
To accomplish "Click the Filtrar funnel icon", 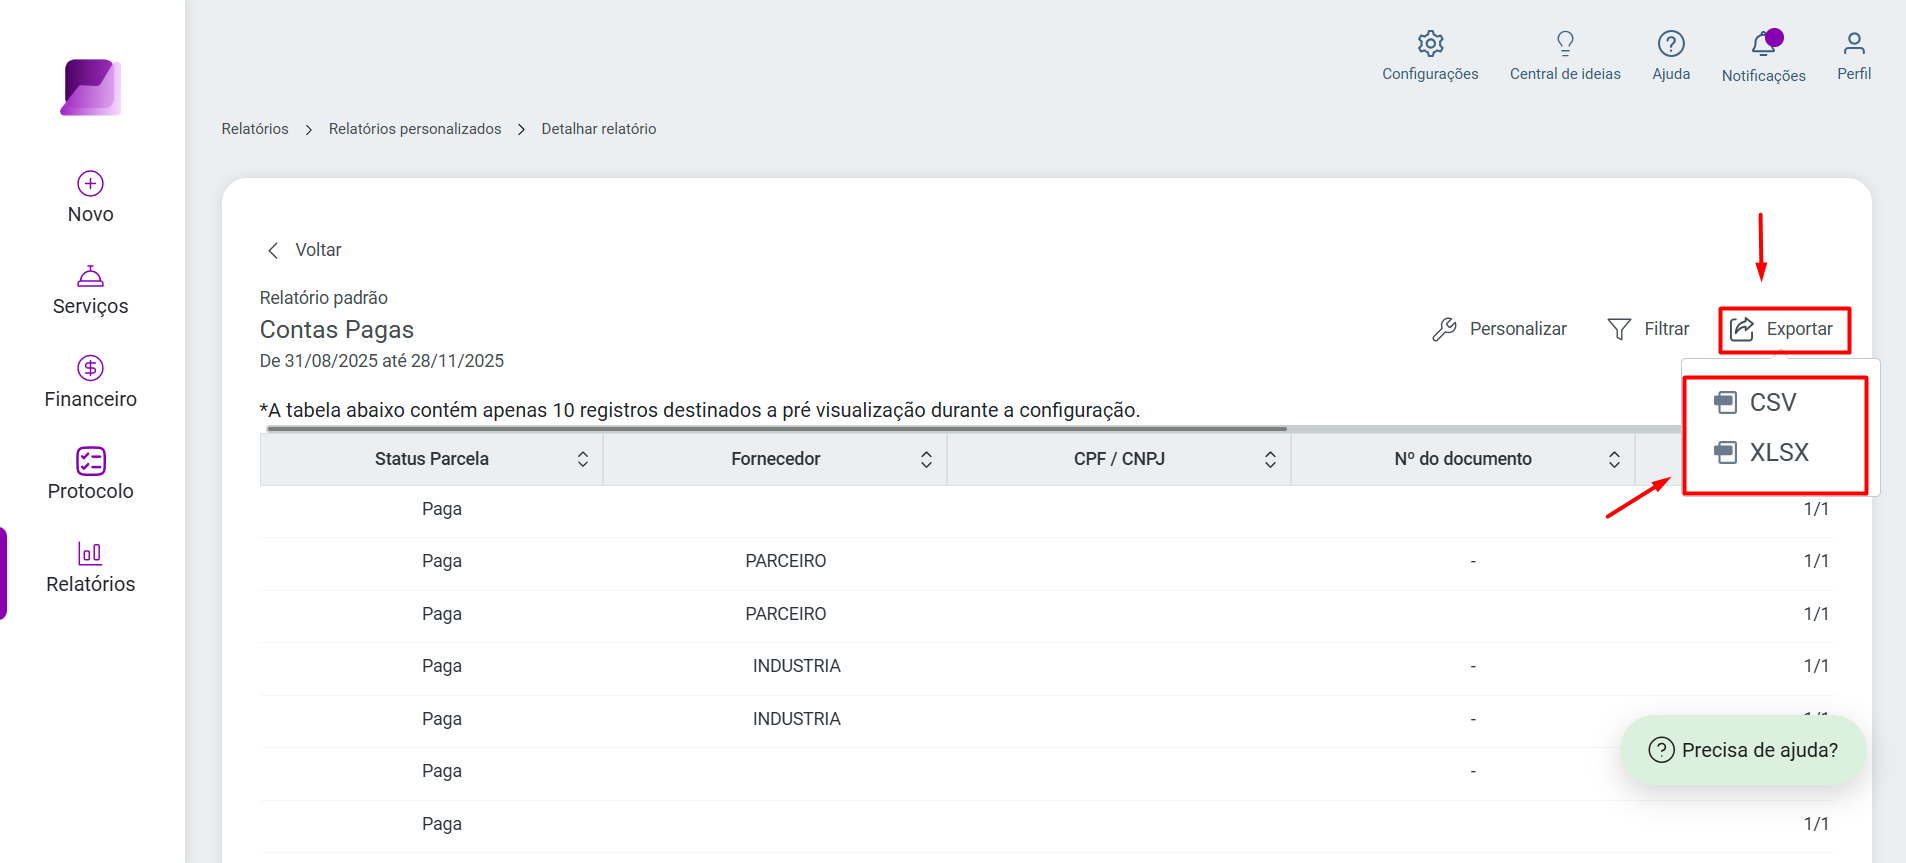I will (1619, 329).
